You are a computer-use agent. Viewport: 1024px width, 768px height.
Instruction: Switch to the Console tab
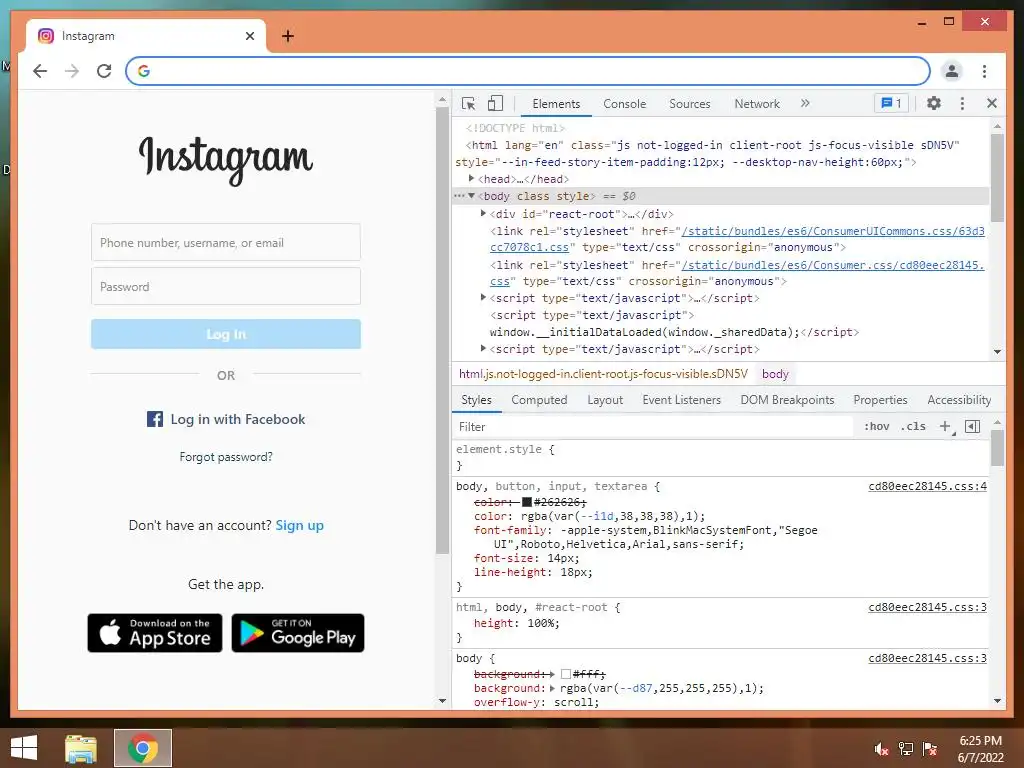(x=624, y=104)
